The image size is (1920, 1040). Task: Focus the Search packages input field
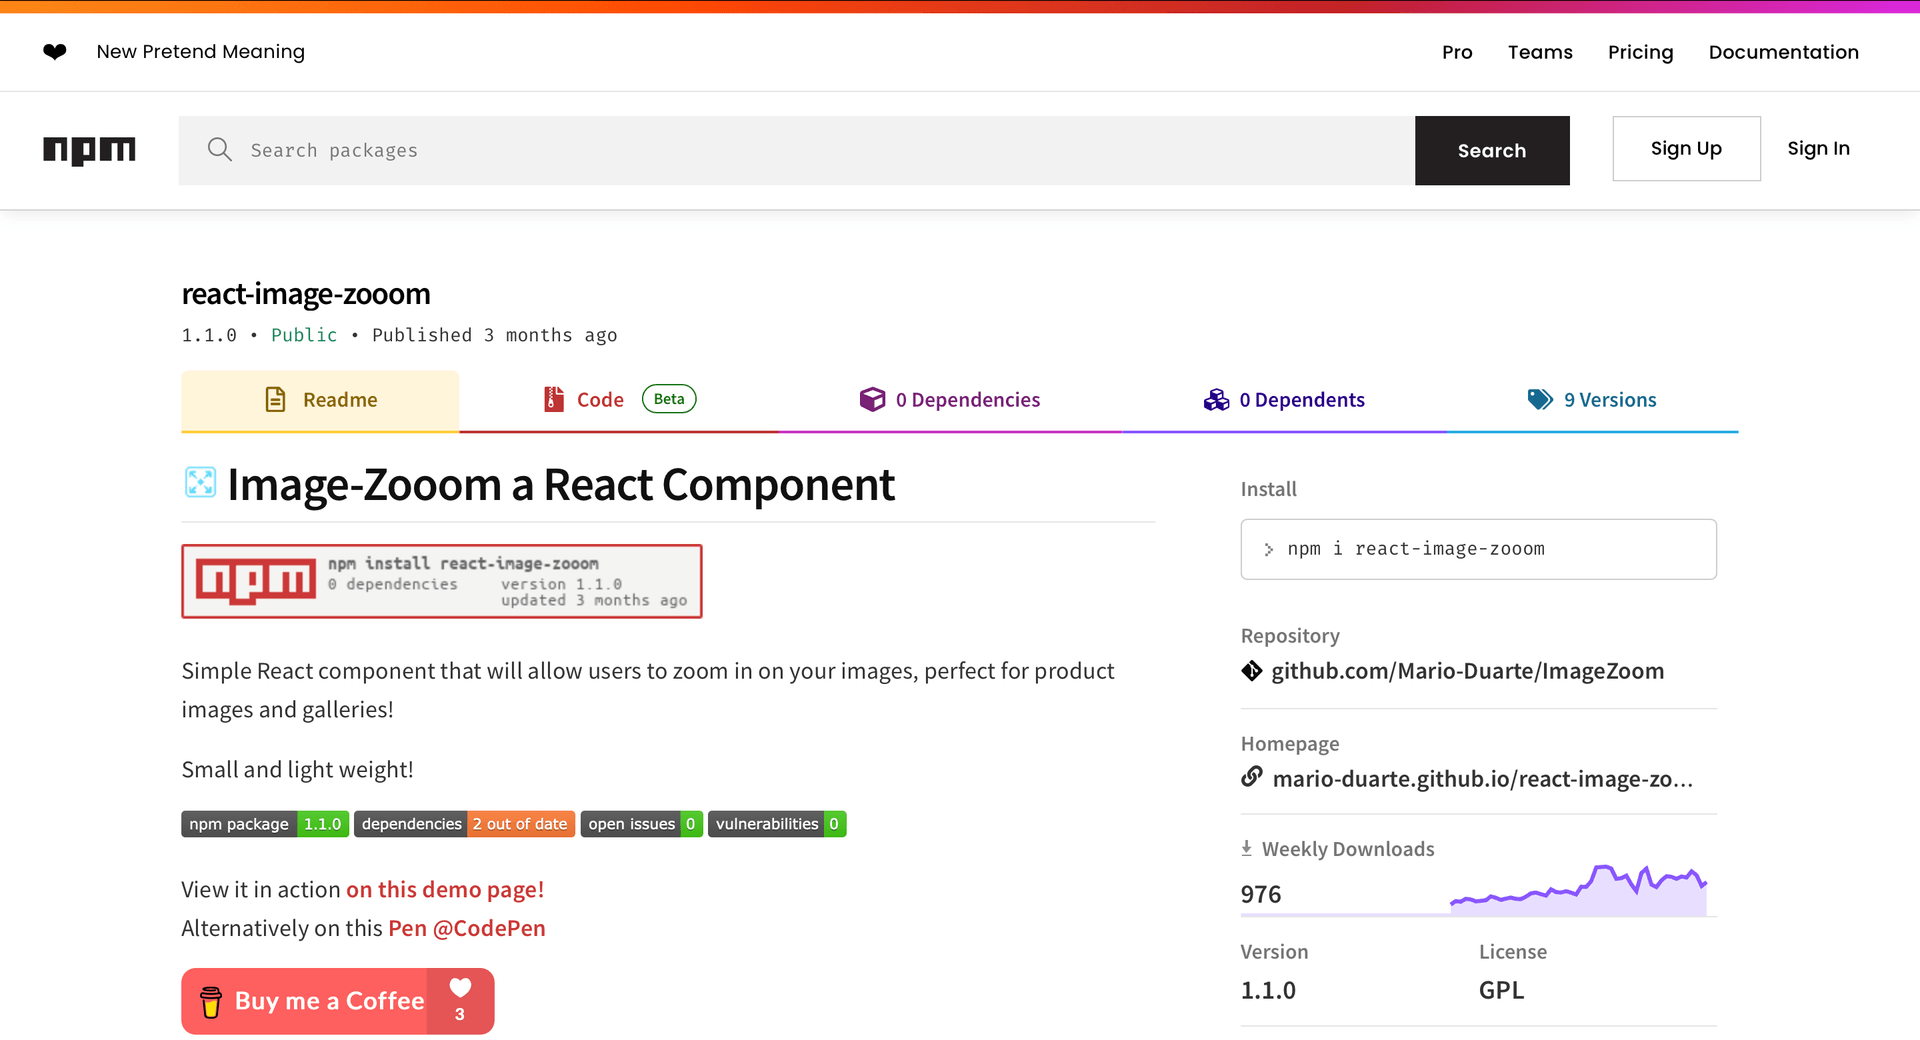coord(797,150)
